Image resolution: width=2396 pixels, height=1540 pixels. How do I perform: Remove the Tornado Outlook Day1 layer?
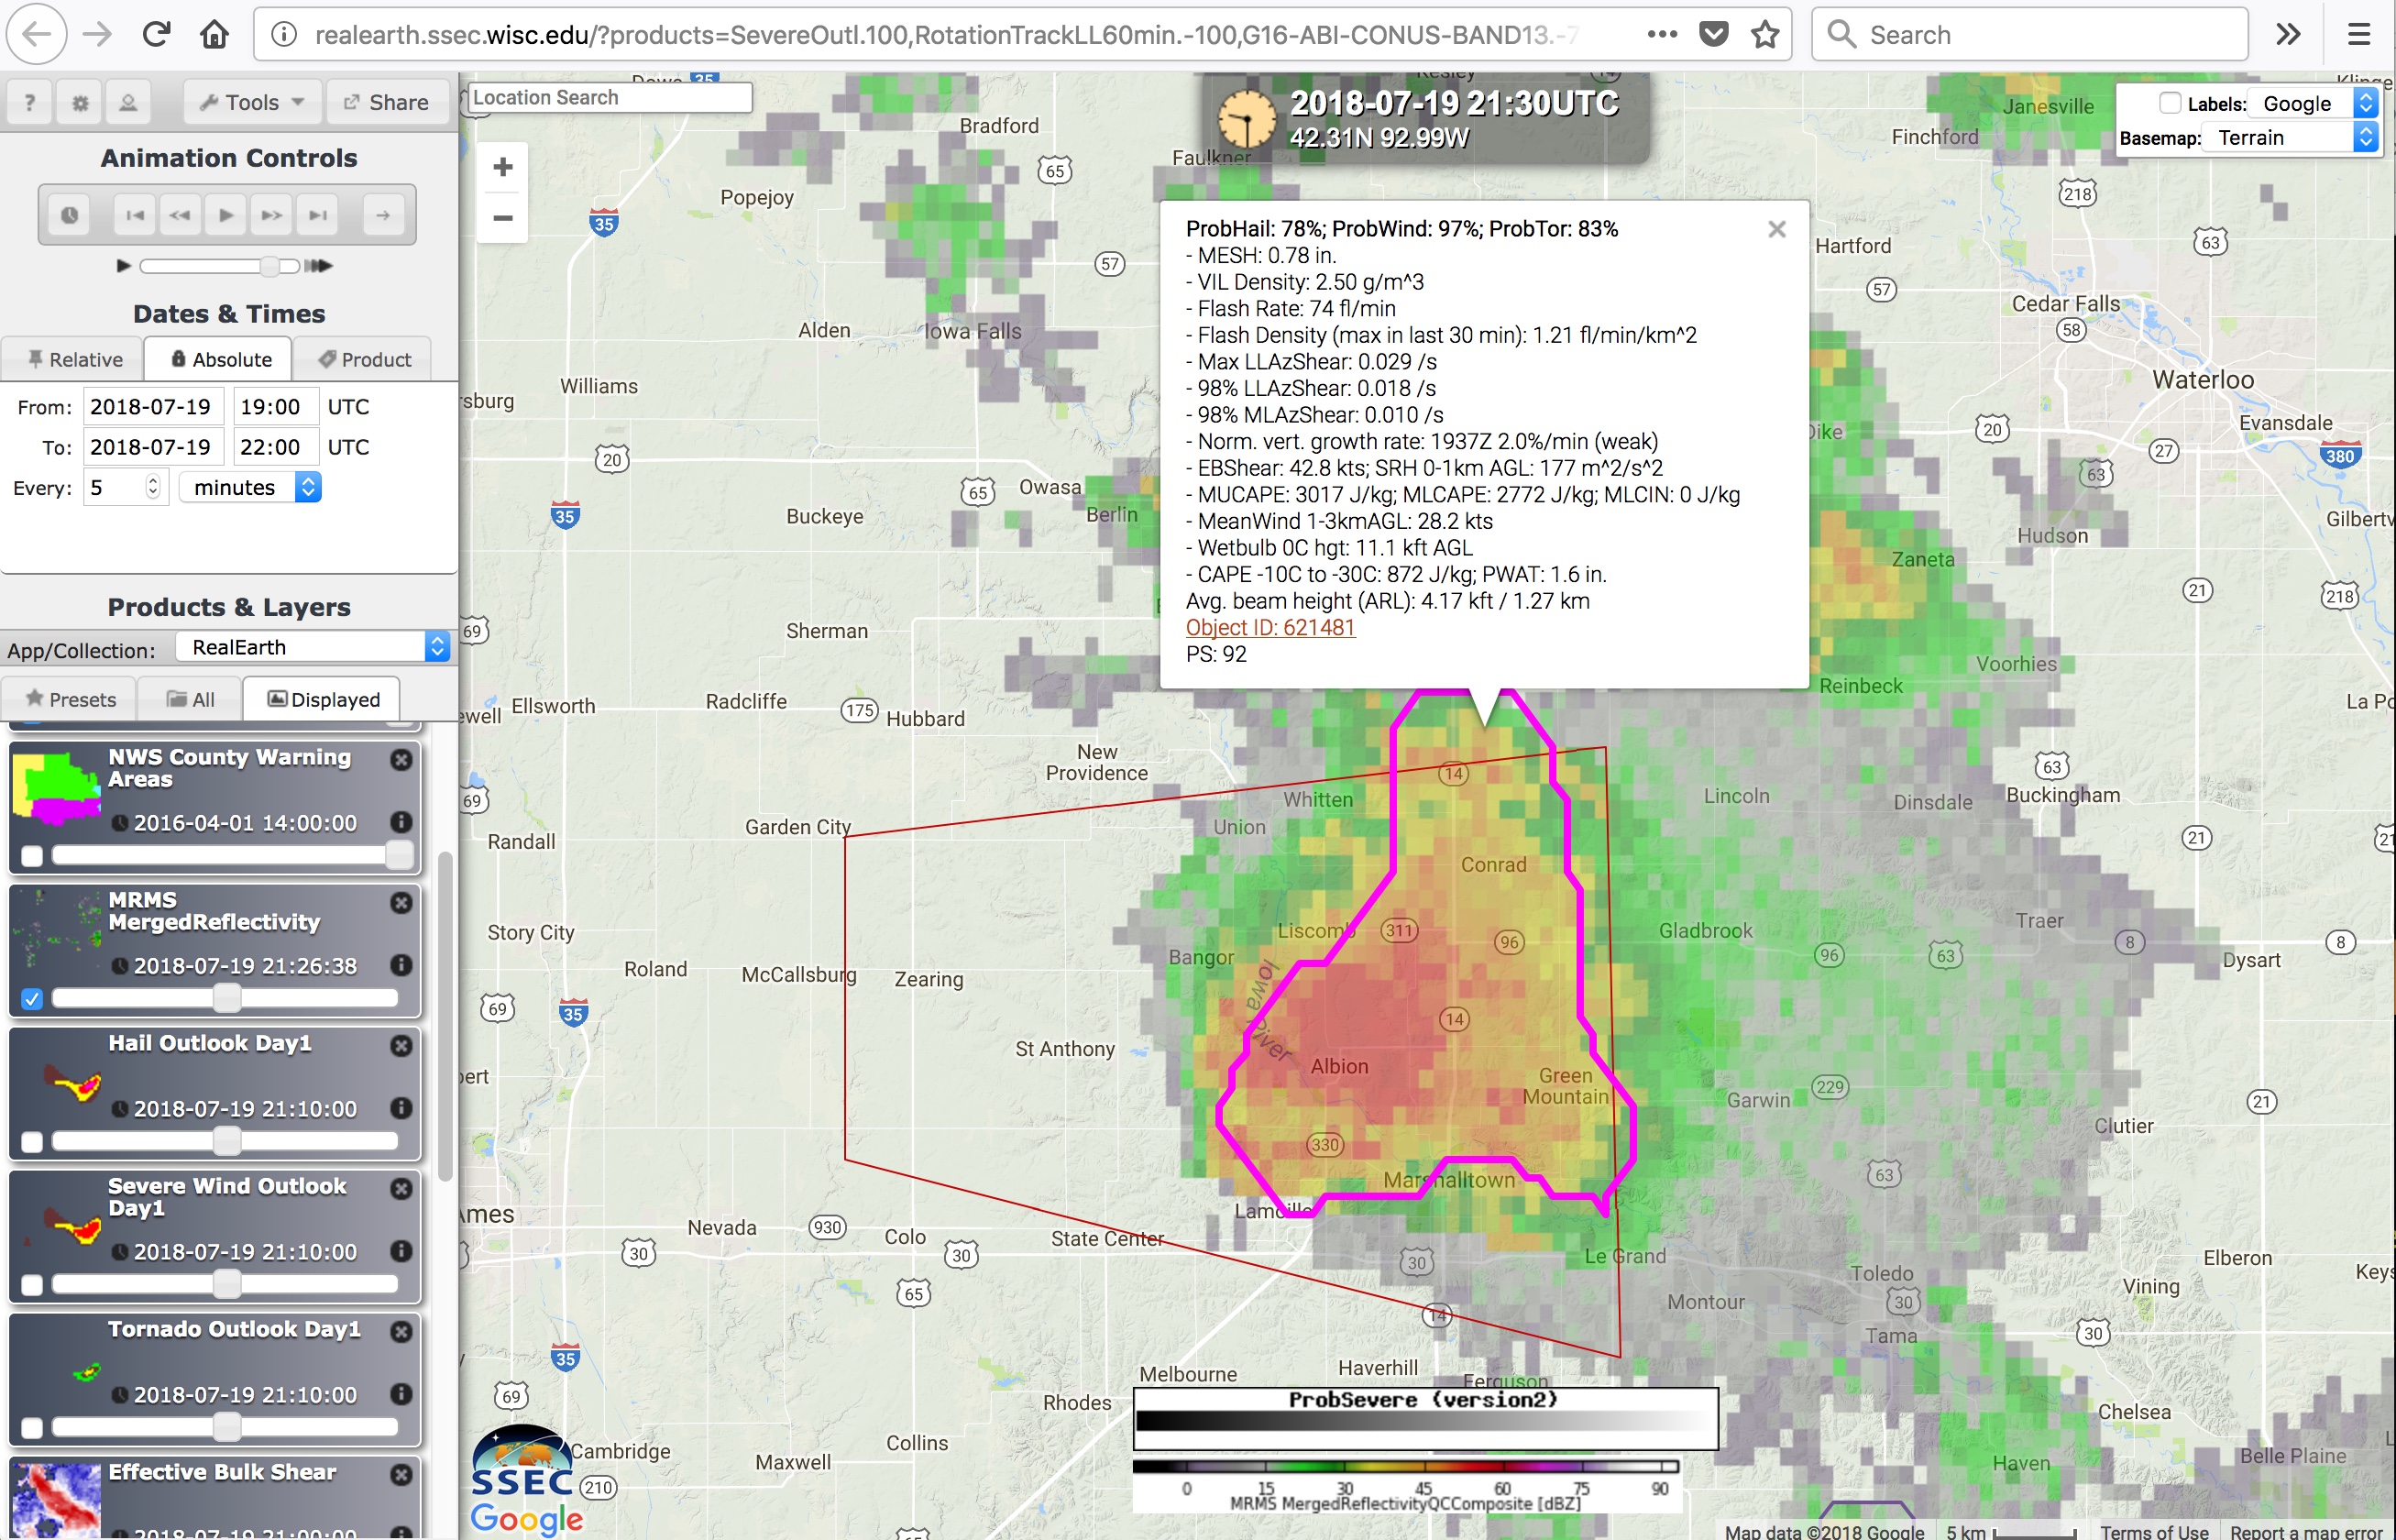click(401, 1331)
